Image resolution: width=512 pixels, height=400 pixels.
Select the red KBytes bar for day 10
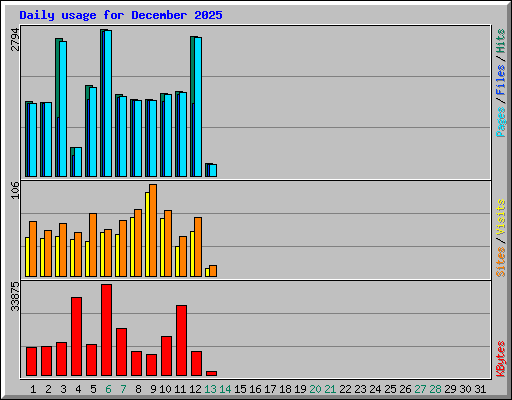(167, 356)
